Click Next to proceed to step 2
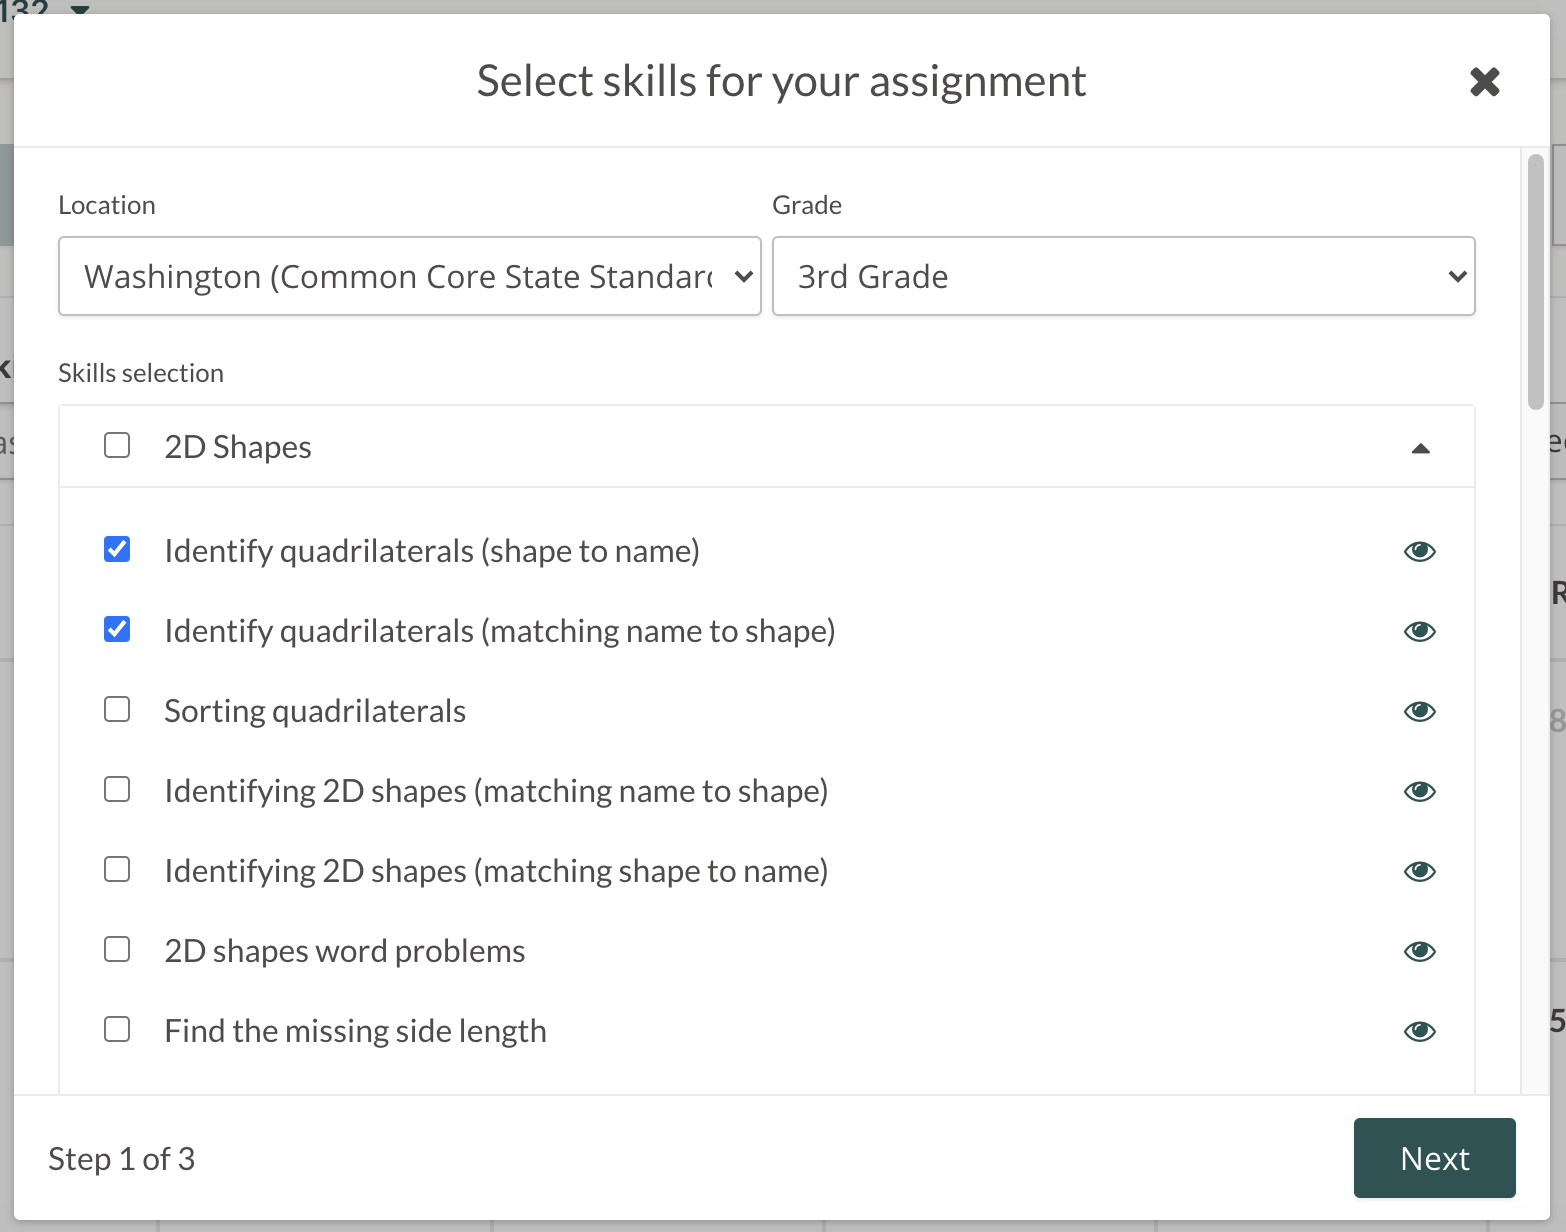The height and width of the screenshot is (1232, 1566). point(1434,1158)
